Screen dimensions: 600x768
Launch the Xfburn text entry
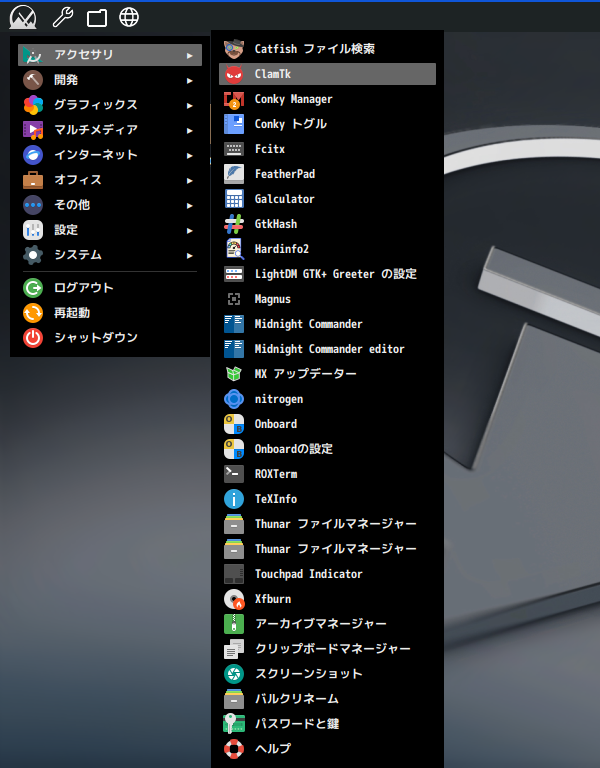pos(273,599)
